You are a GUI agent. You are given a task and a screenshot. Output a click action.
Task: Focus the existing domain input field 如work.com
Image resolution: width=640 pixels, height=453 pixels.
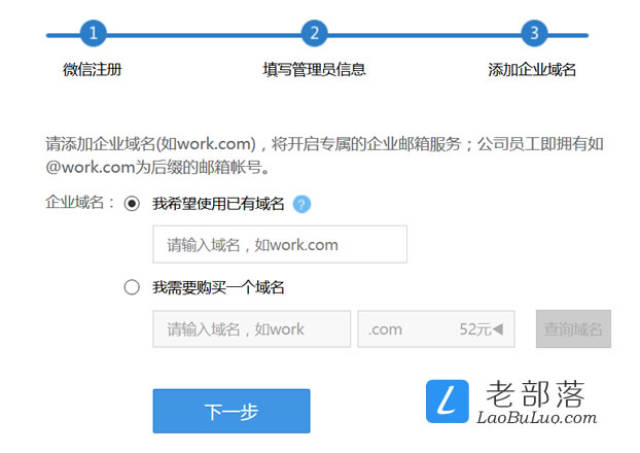pyautogui.click(x=280, y=244)
